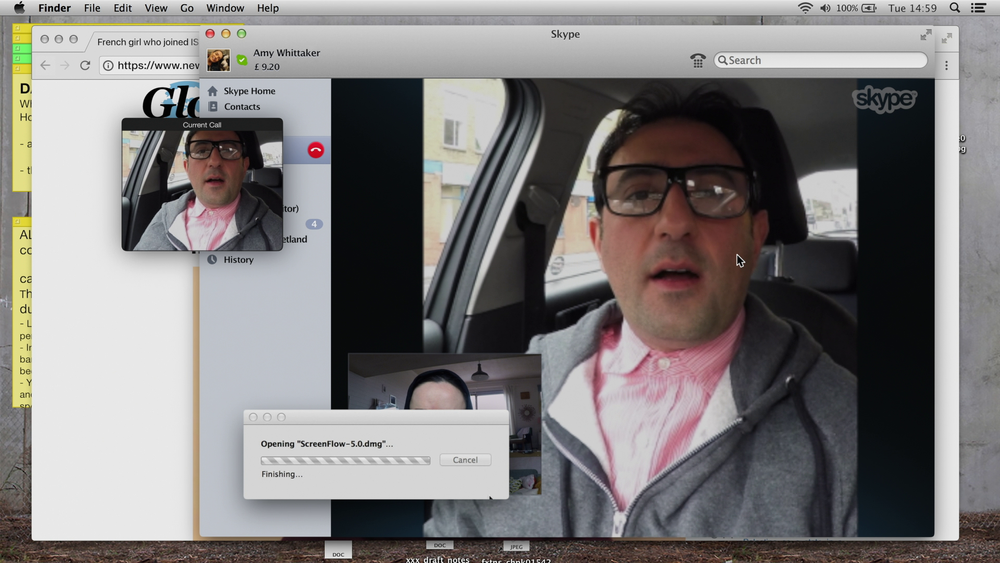The height and width of the screenshot is (563, 1000).
Task: Open Spotlight search icon
Action: pyautogui.click(x=955, y=8)
